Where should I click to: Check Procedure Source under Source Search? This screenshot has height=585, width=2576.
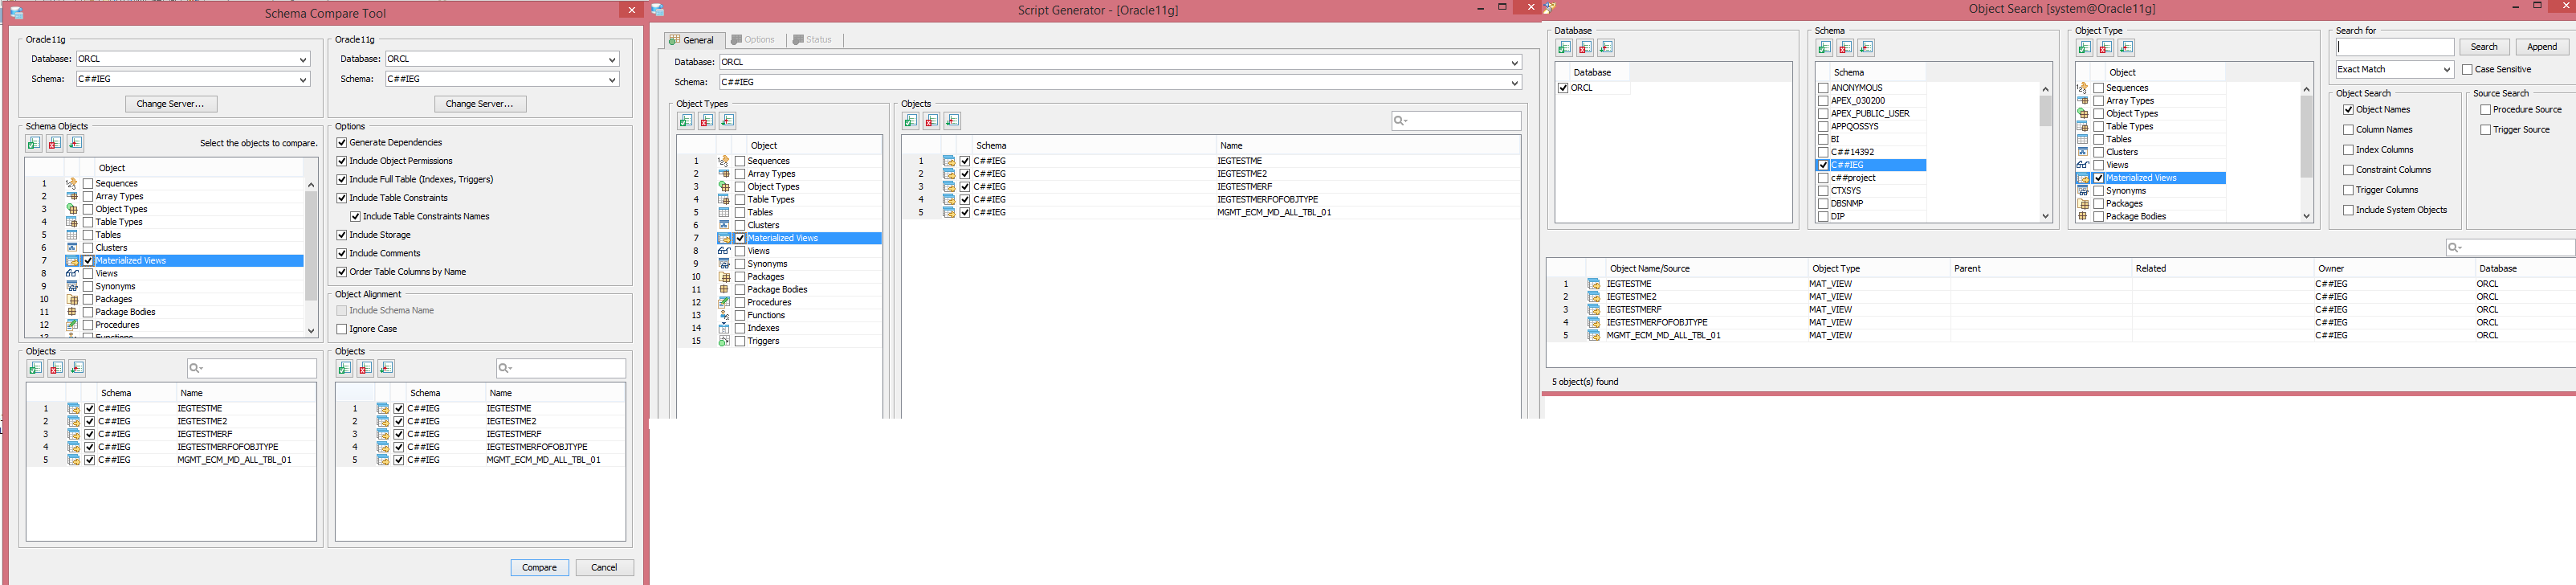tap(2485, 110)
